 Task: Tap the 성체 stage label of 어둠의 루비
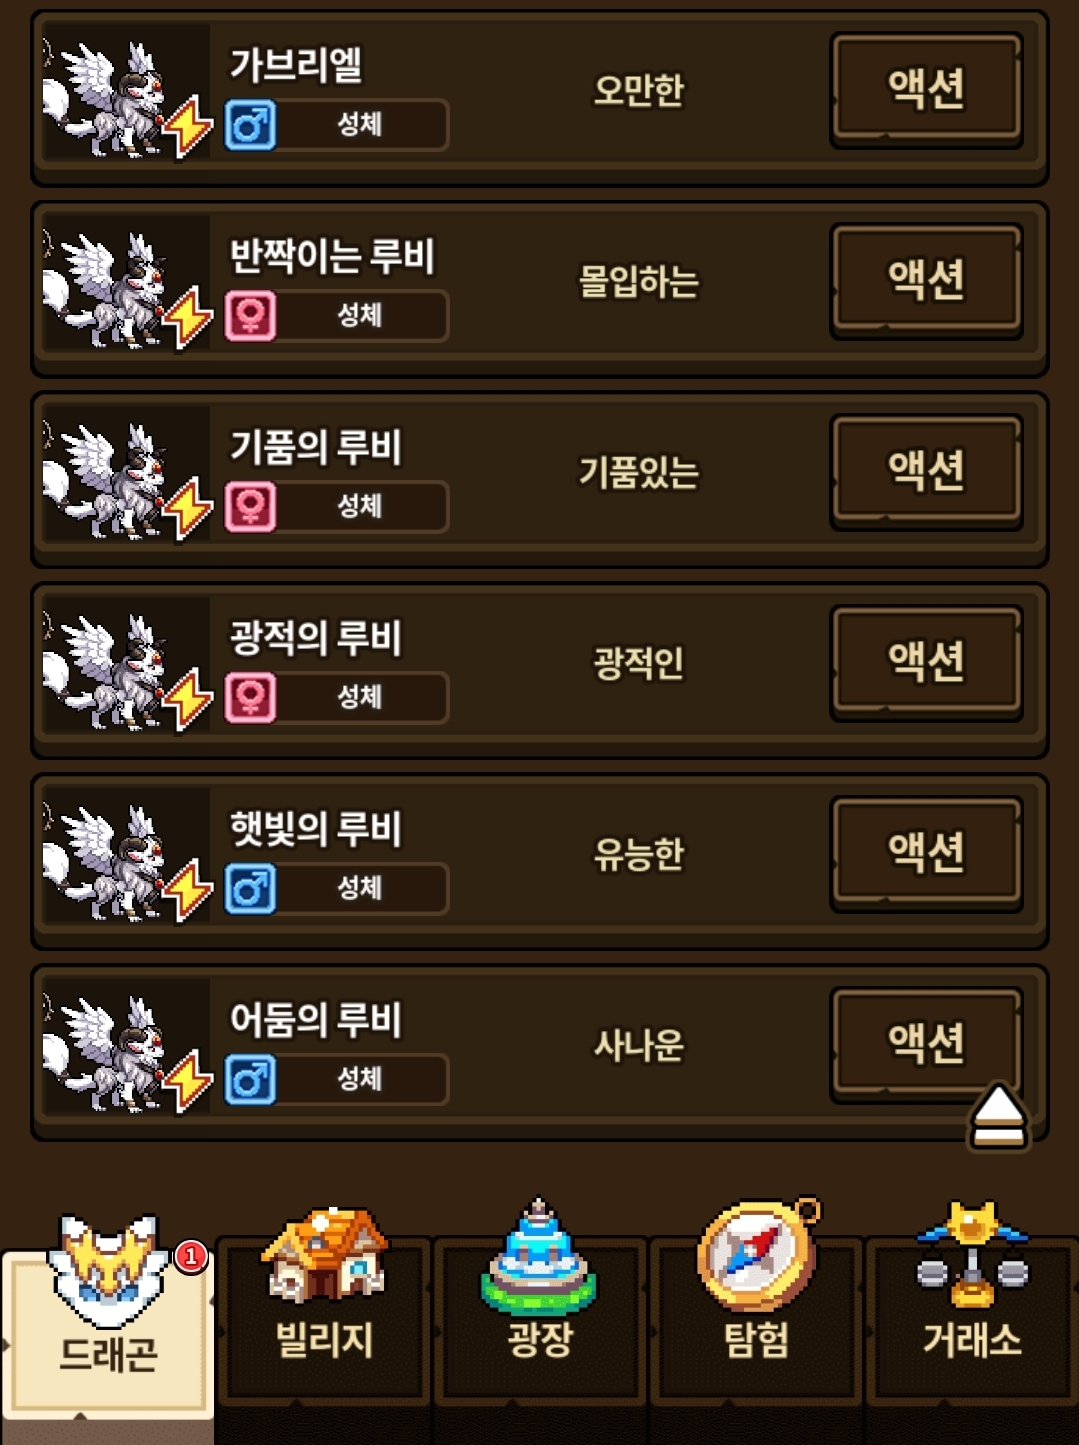(360, 1079)
